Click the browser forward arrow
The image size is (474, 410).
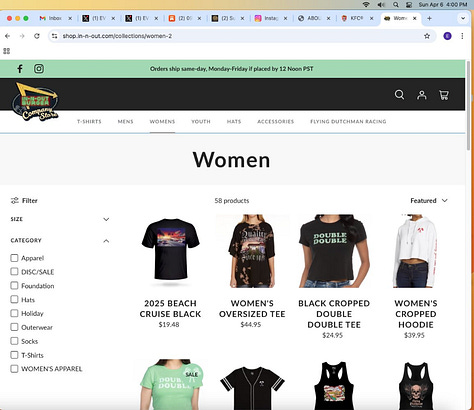click(x=22, y=36)
